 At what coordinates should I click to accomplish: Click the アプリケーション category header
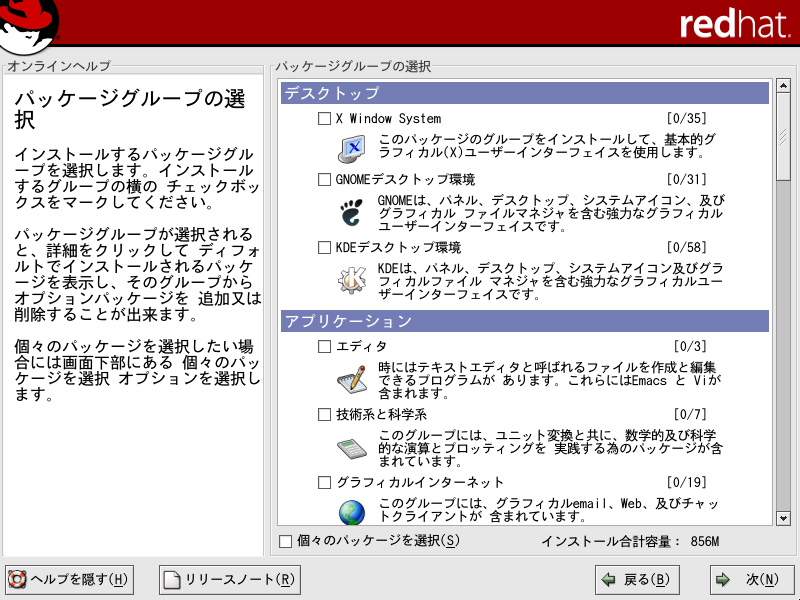click(524, 321)
